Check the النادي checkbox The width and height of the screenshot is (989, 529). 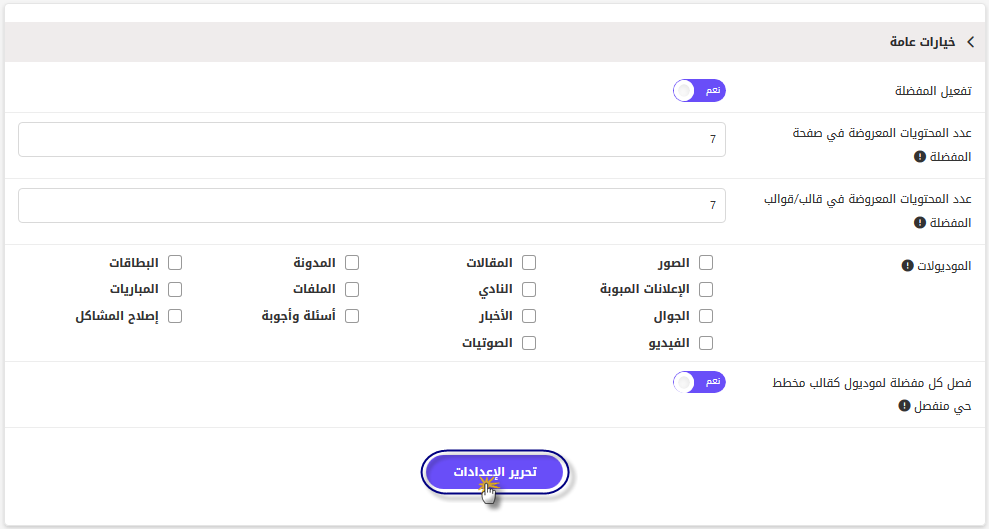529,289
